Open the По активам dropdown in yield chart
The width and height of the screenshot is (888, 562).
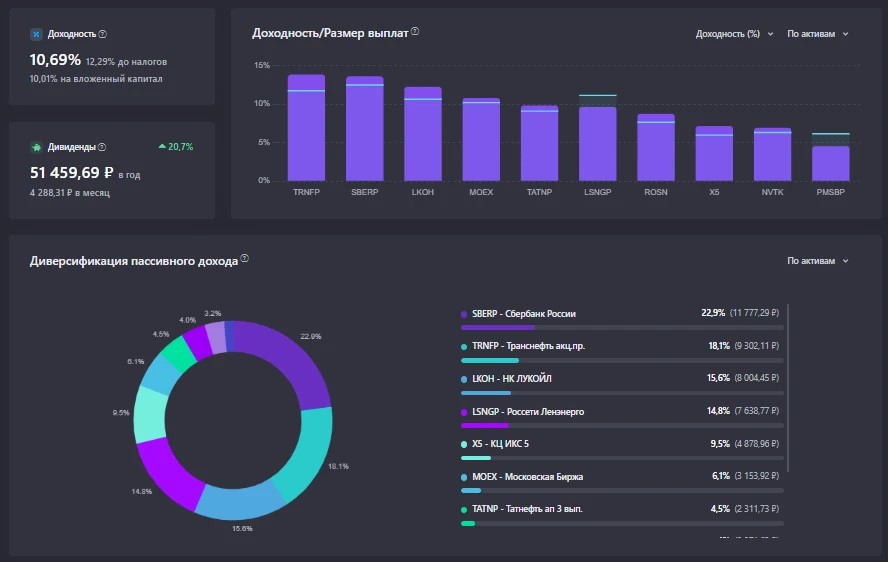coord(818,34)
